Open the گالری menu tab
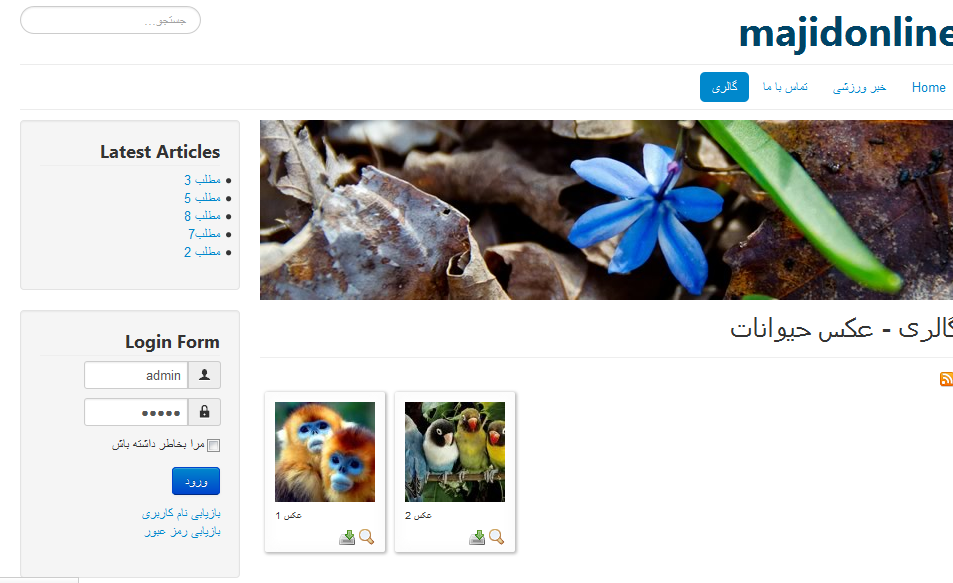Viewport: 953px width, 583px height. point(724,87)
